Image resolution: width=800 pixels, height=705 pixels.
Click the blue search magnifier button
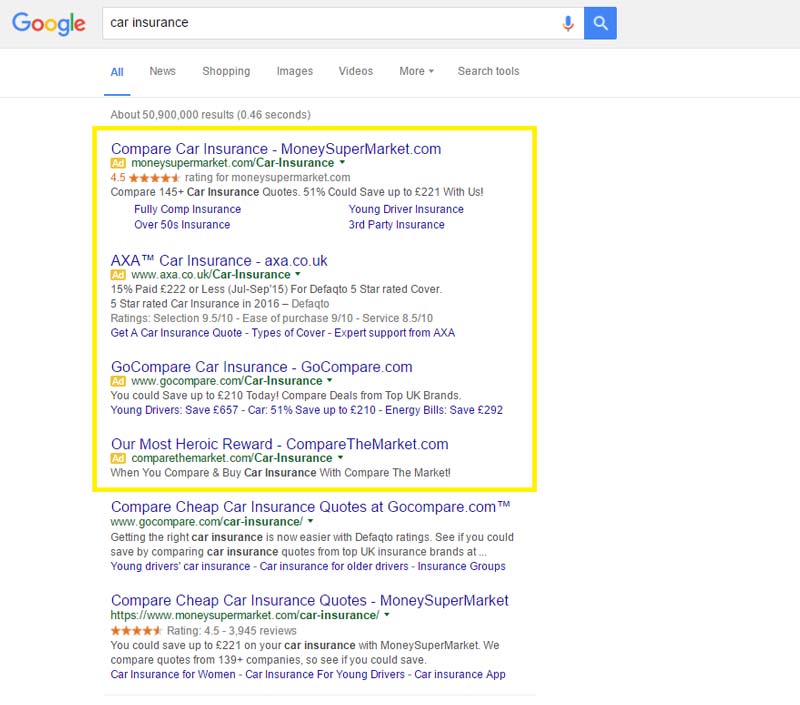[600, 23]
